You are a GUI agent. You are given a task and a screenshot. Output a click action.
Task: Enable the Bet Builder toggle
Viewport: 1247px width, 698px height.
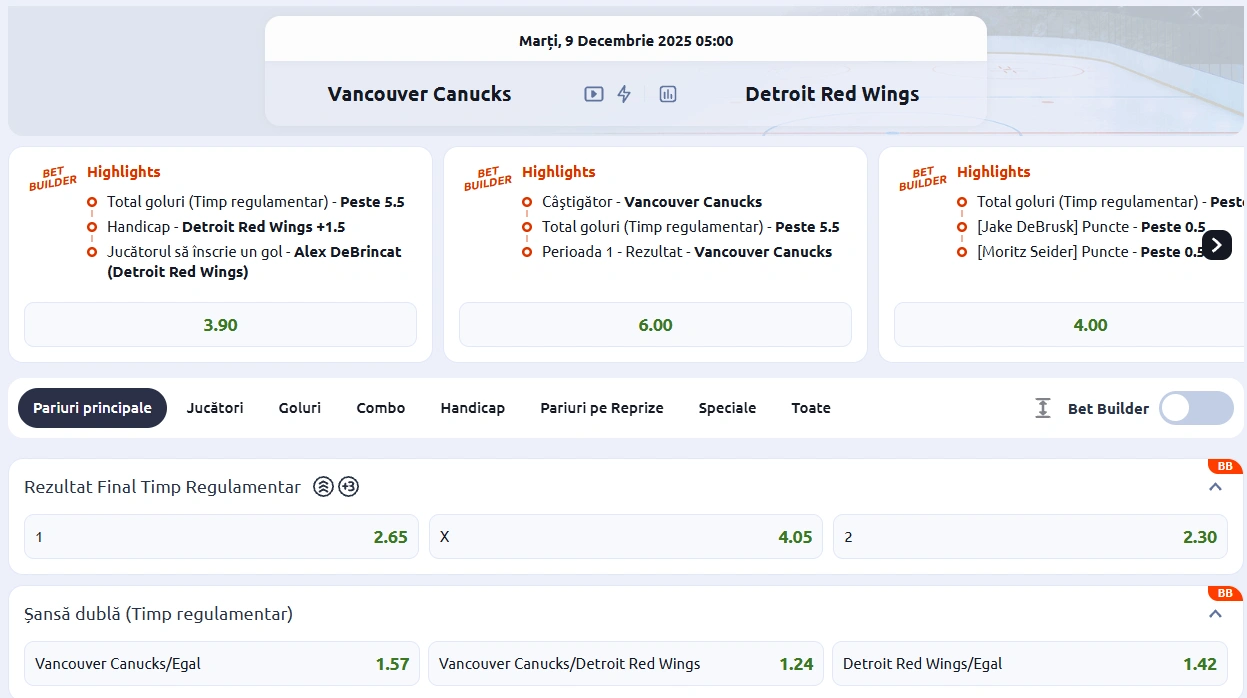click(x=1196, y=408)
